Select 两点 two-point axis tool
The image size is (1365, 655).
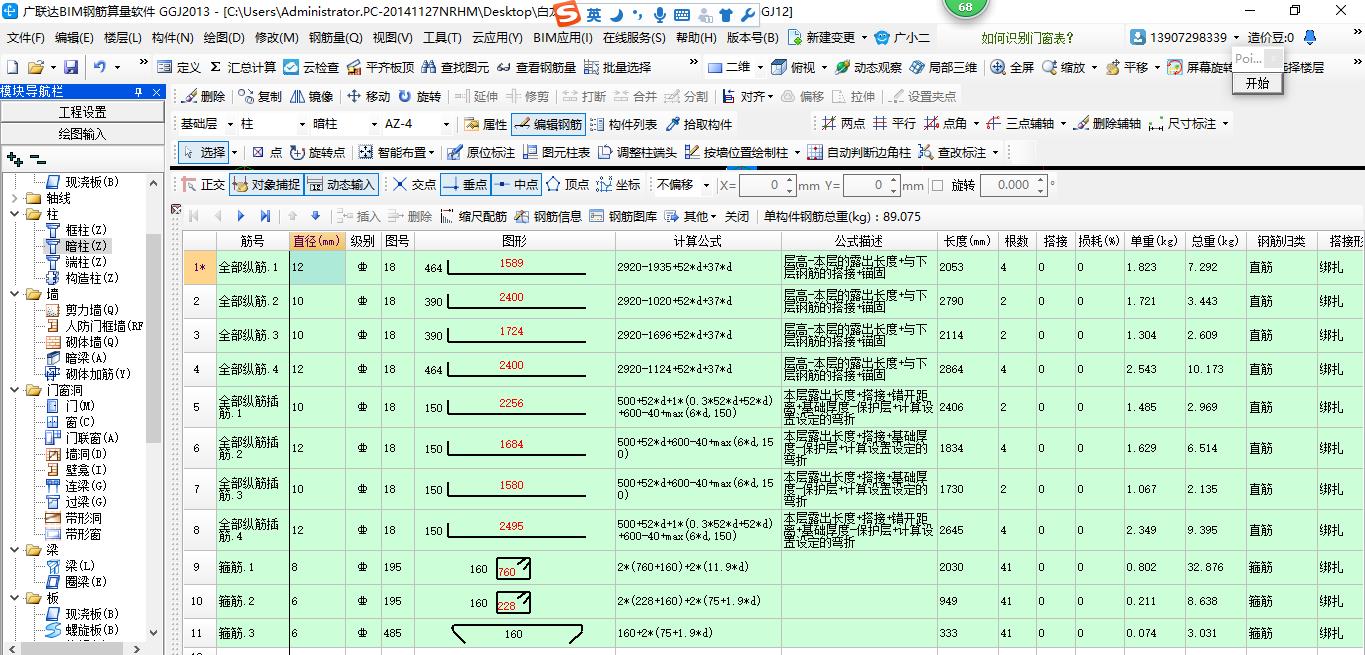tap(843, 124)
